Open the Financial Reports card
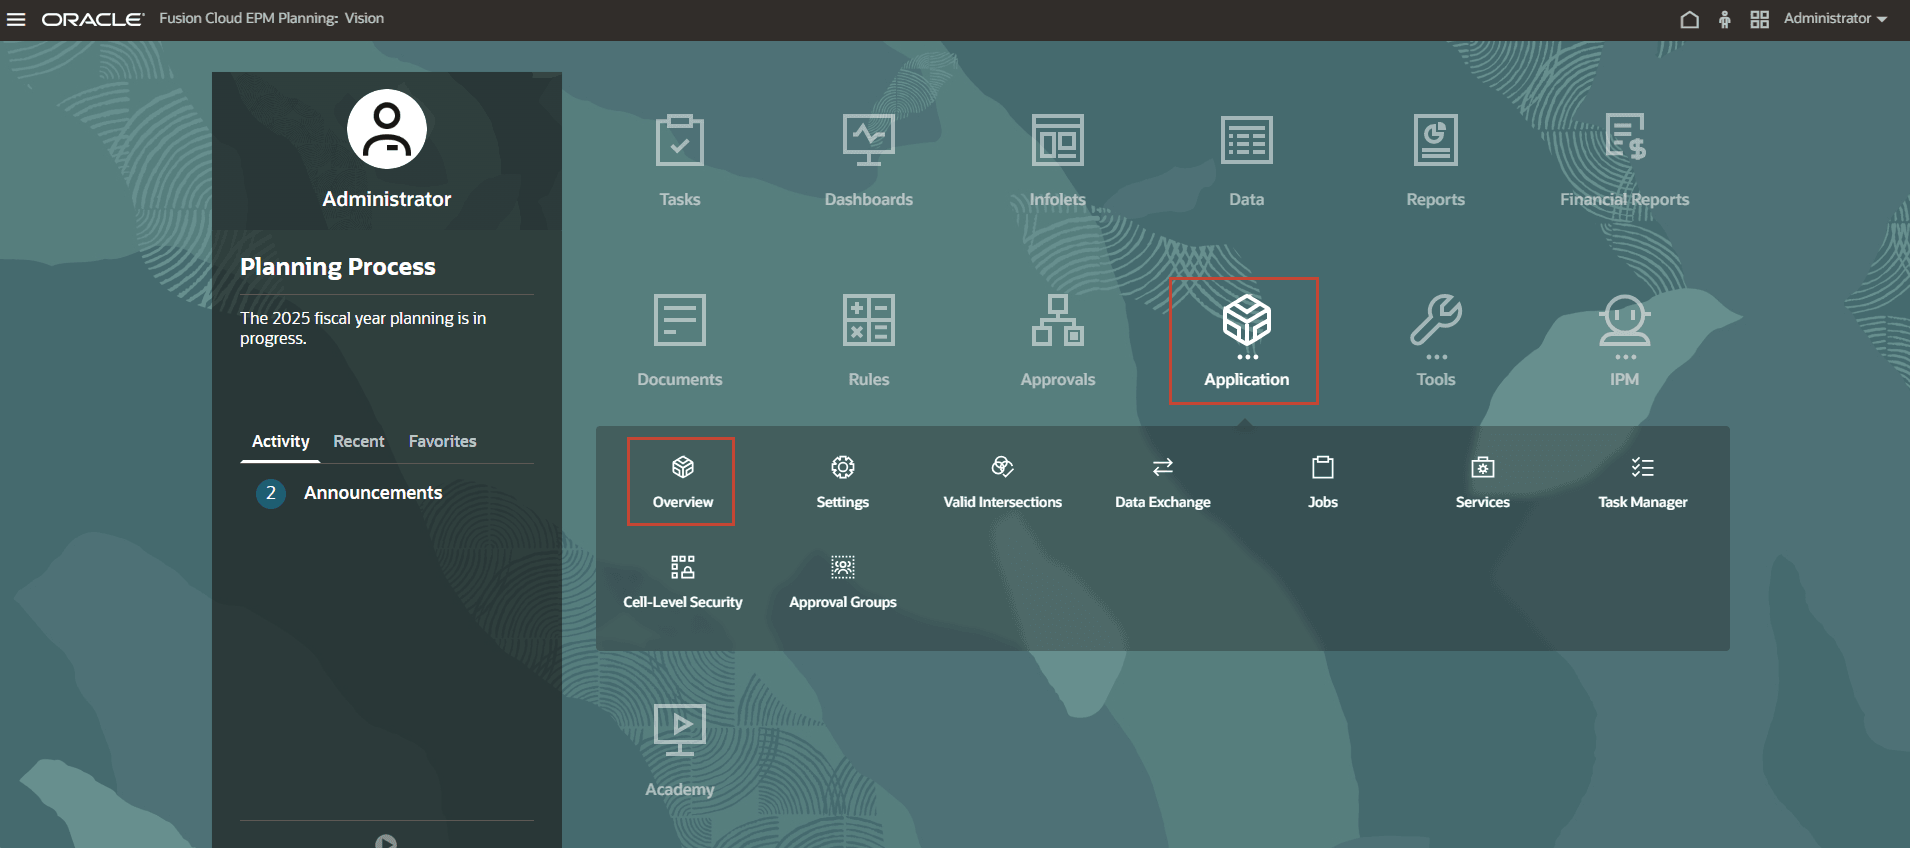Viewport: 1910px width, 848px height. pos(1625,160)
